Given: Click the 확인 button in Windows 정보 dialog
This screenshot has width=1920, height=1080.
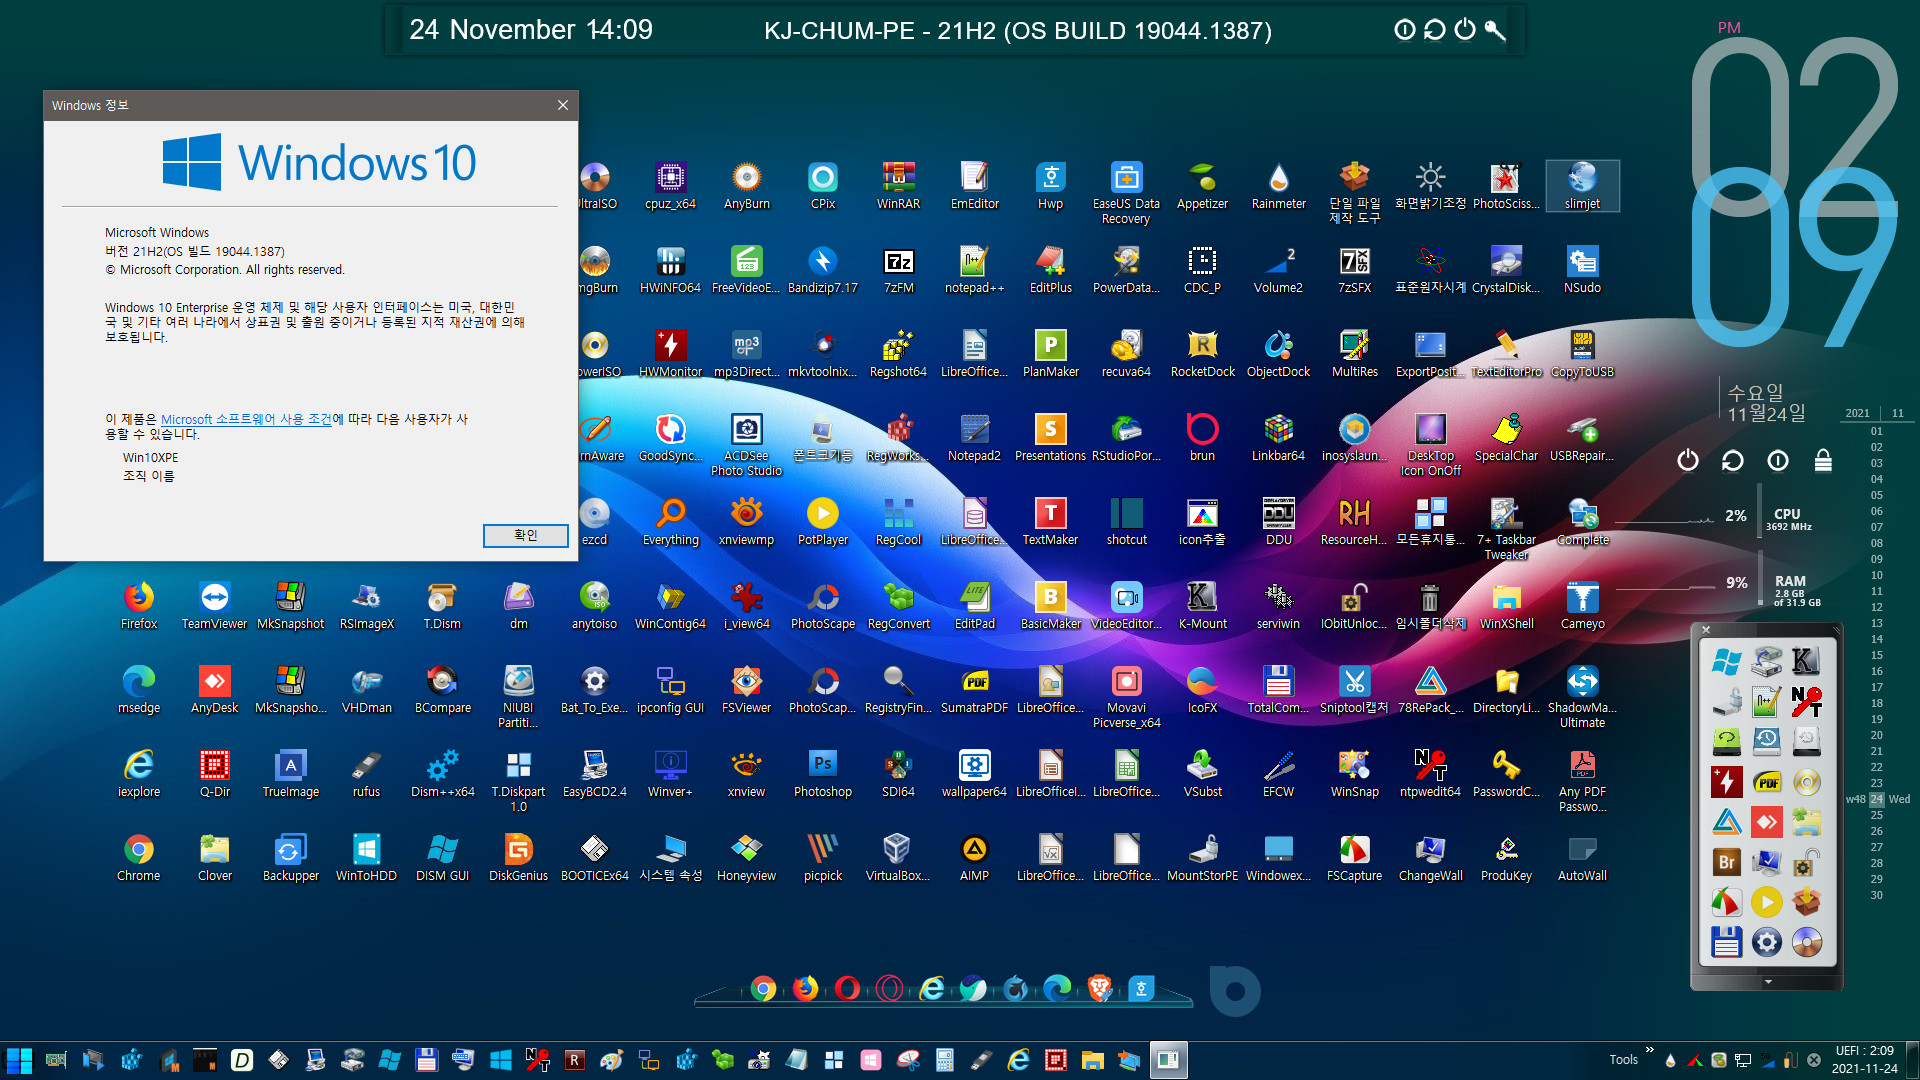Looking at the screenshot, I should point(526,535).
